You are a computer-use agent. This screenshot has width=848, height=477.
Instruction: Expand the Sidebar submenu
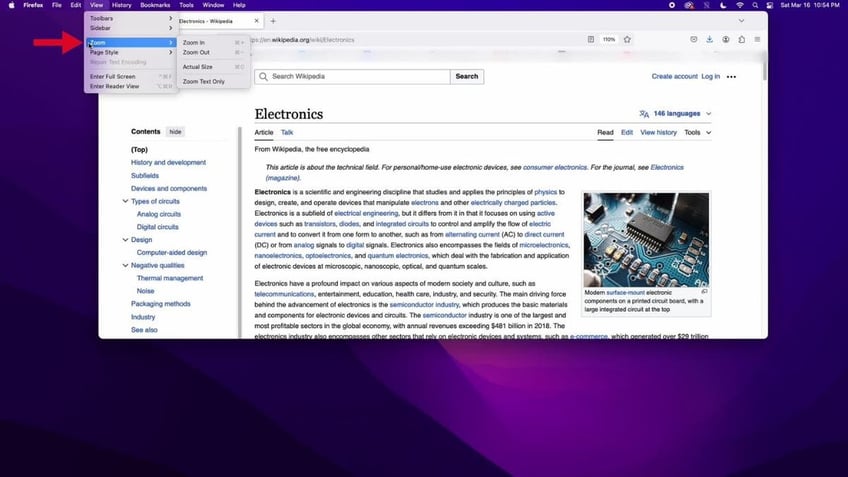pos(131,28)
